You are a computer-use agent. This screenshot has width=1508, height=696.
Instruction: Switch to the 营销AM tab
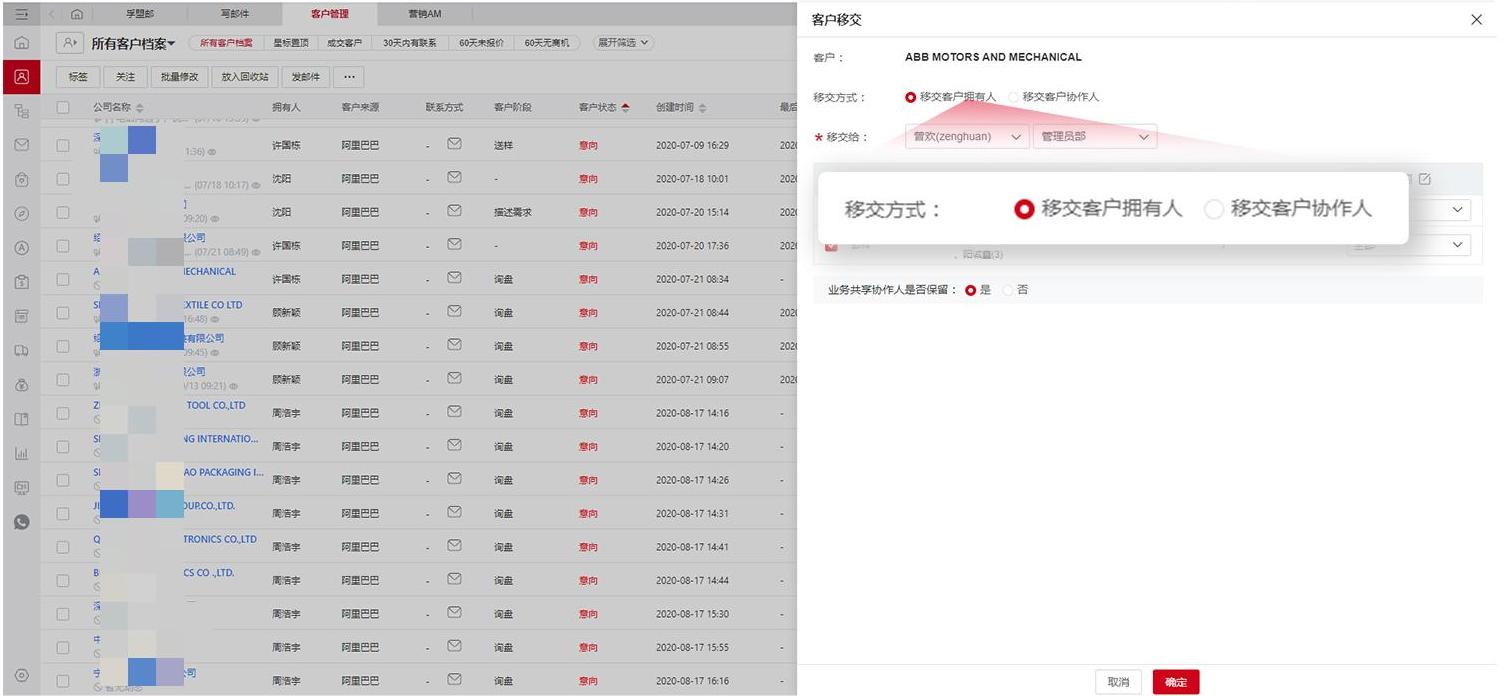424,14
